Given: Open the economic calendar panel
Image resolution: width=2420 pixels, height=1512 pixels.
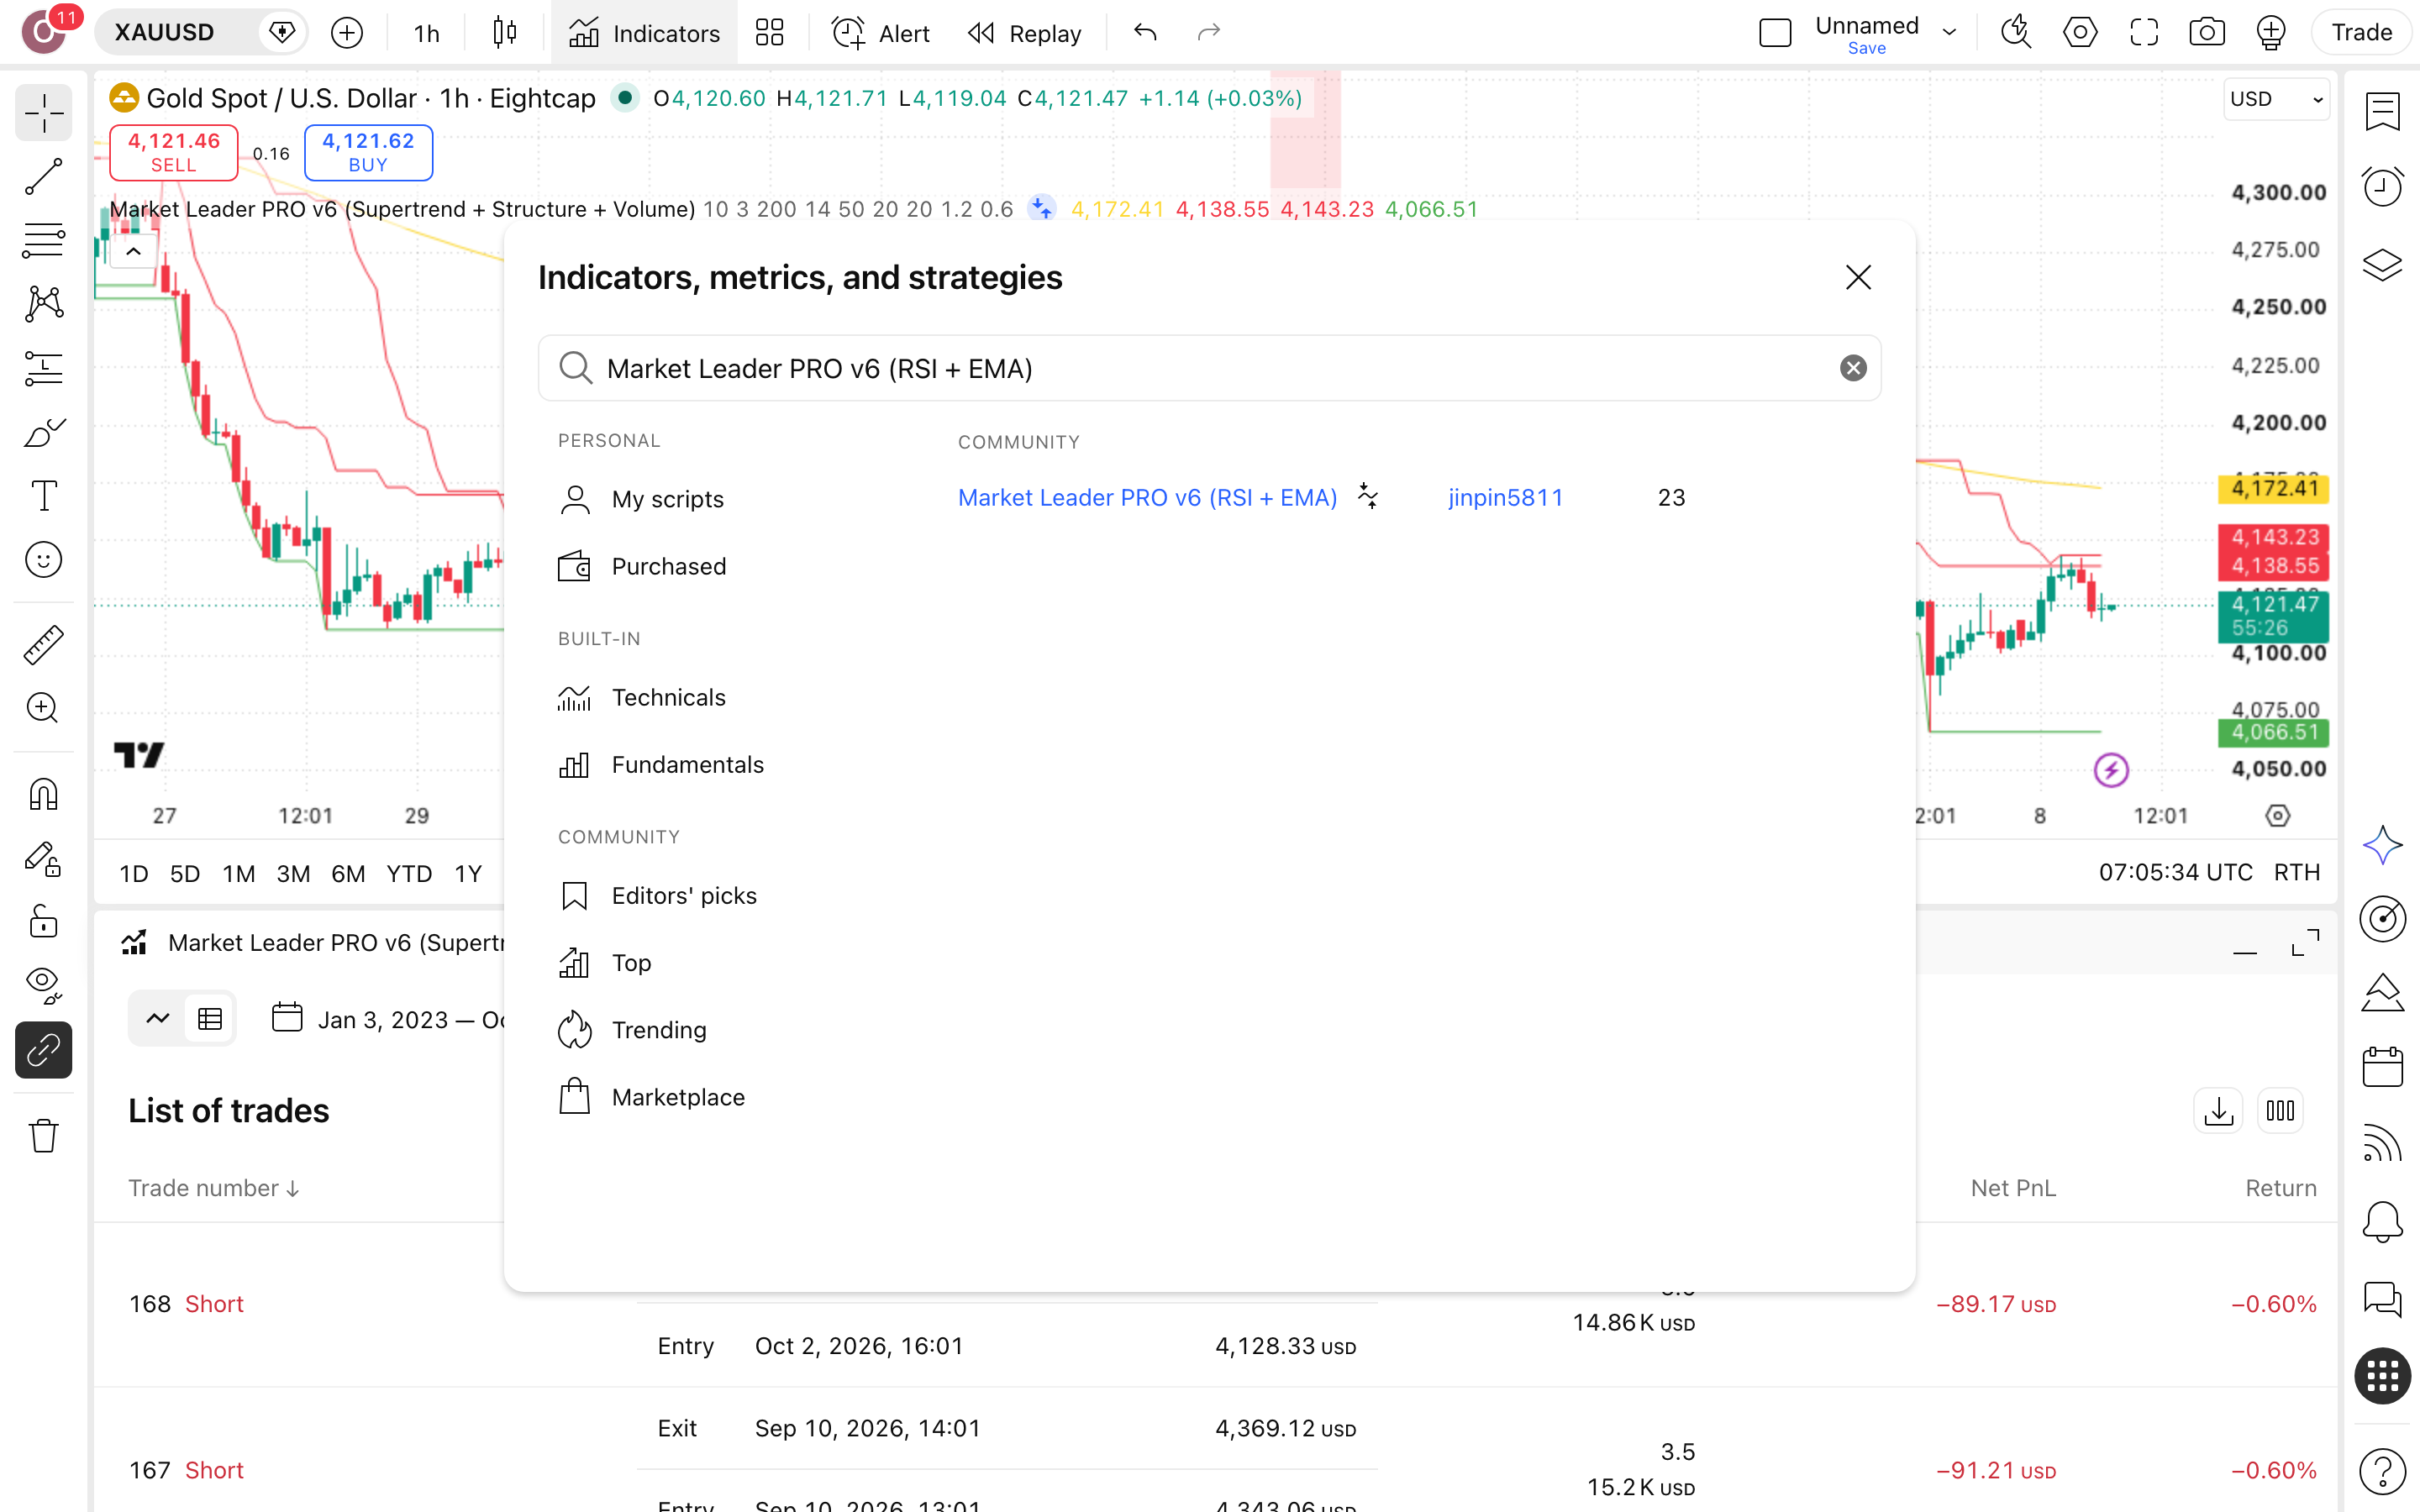Looking at the screenshot, I should [2382, 1067].
